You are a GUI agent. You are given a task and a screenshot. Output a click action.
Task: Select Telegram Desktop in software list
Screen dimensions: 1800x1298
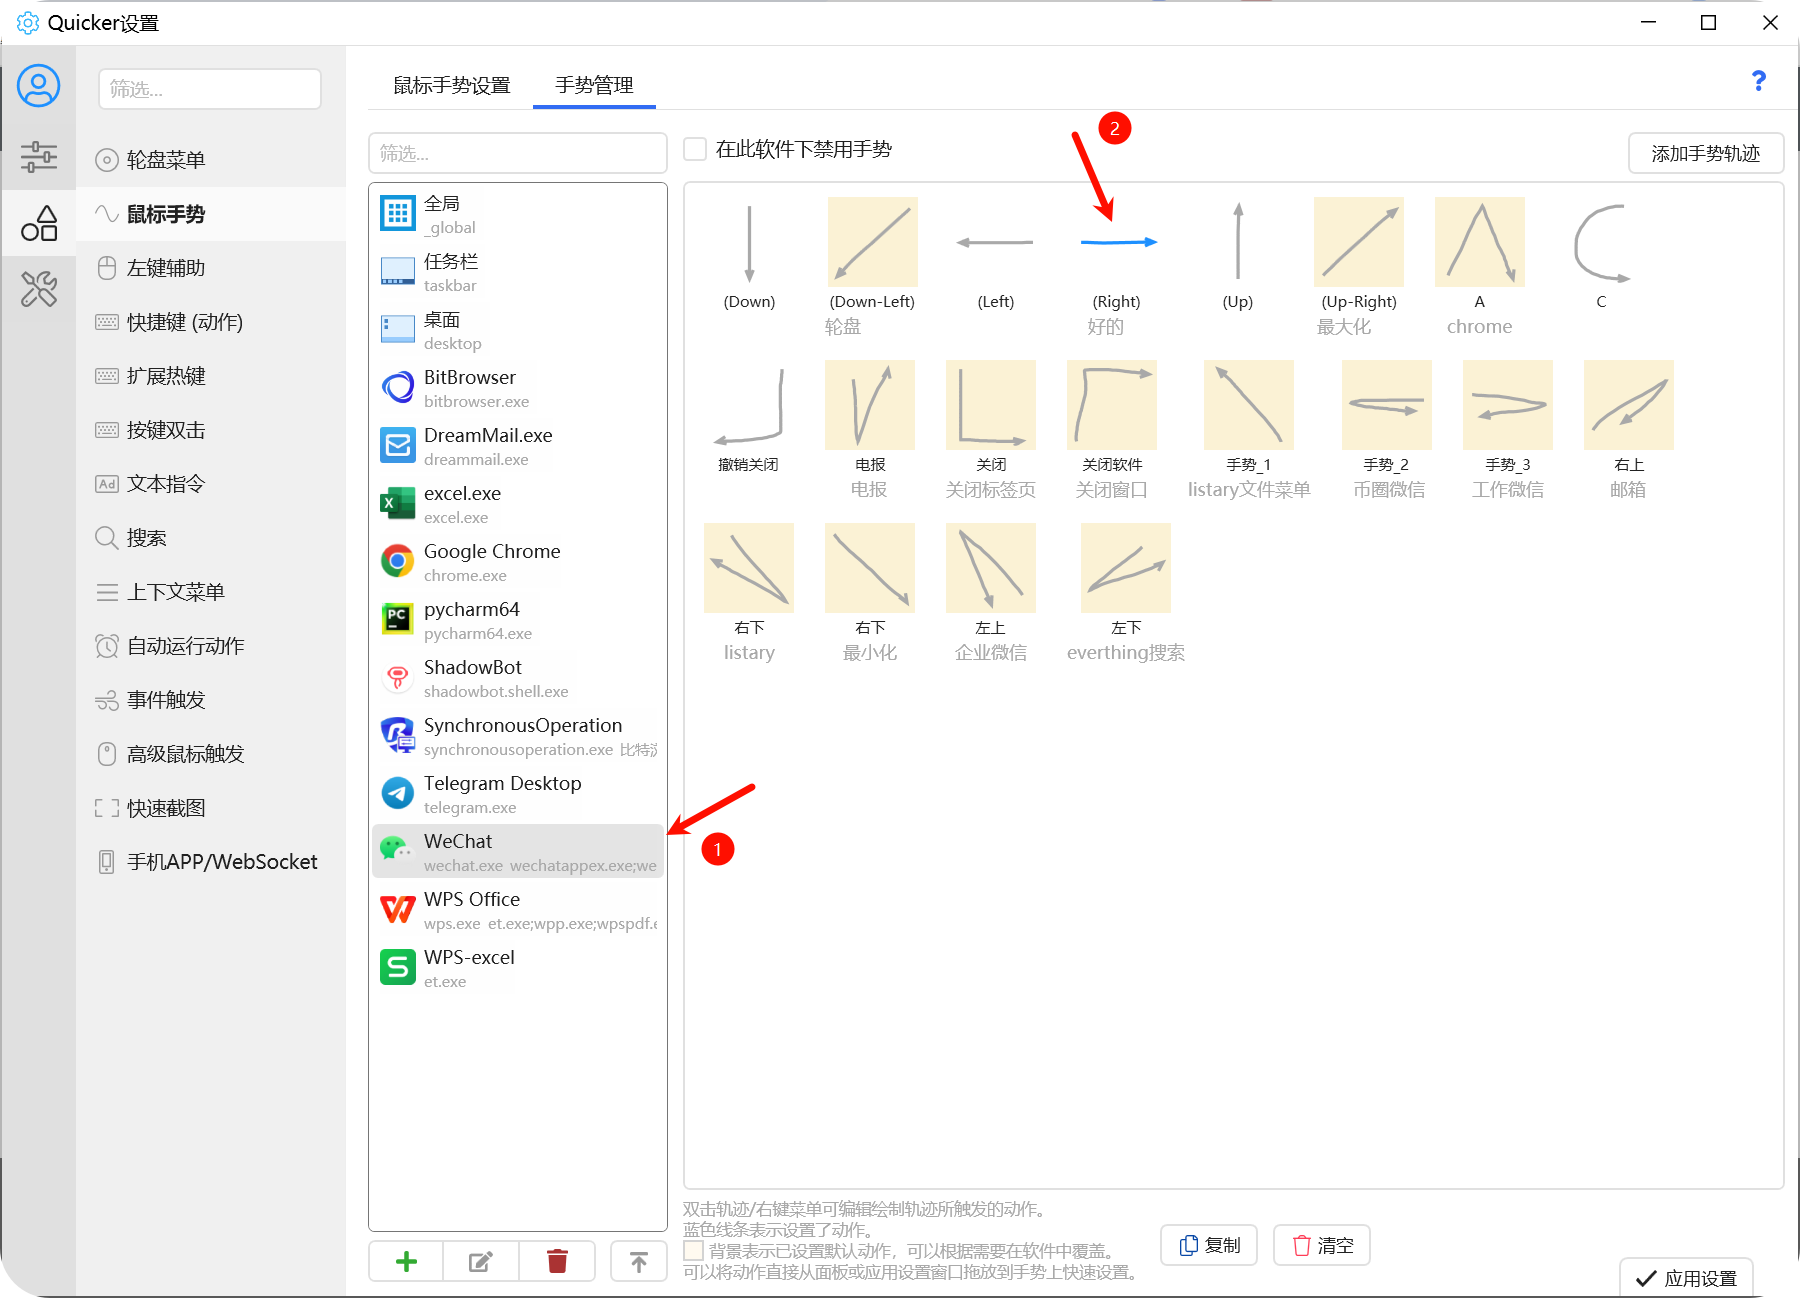[518, 794]
